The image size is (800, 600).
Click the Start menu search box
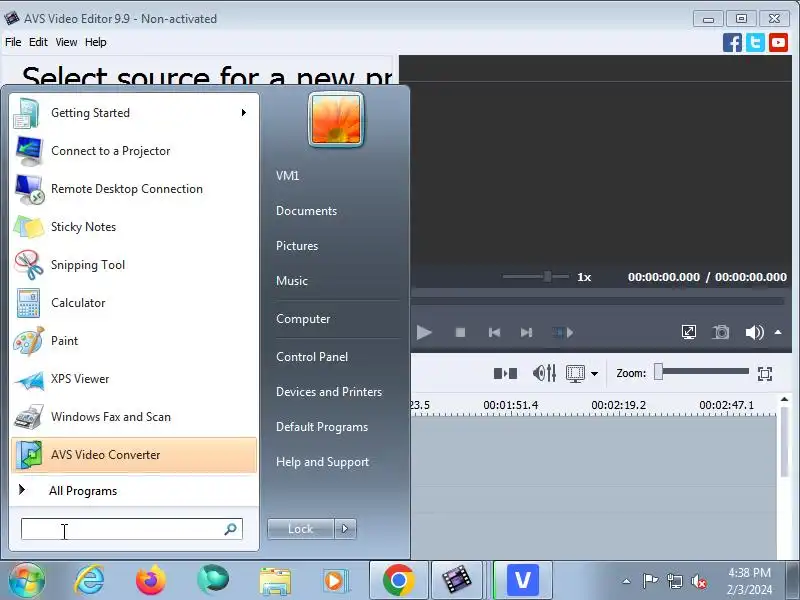point(131,529)
